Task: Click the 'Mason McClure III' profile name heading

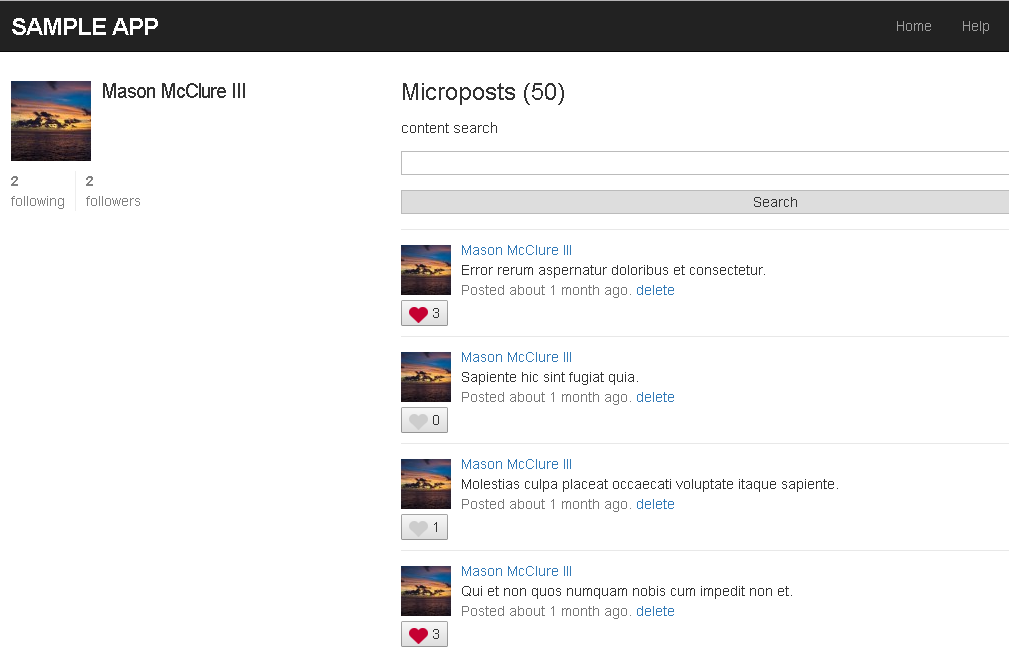Action: tap(174, 91)
